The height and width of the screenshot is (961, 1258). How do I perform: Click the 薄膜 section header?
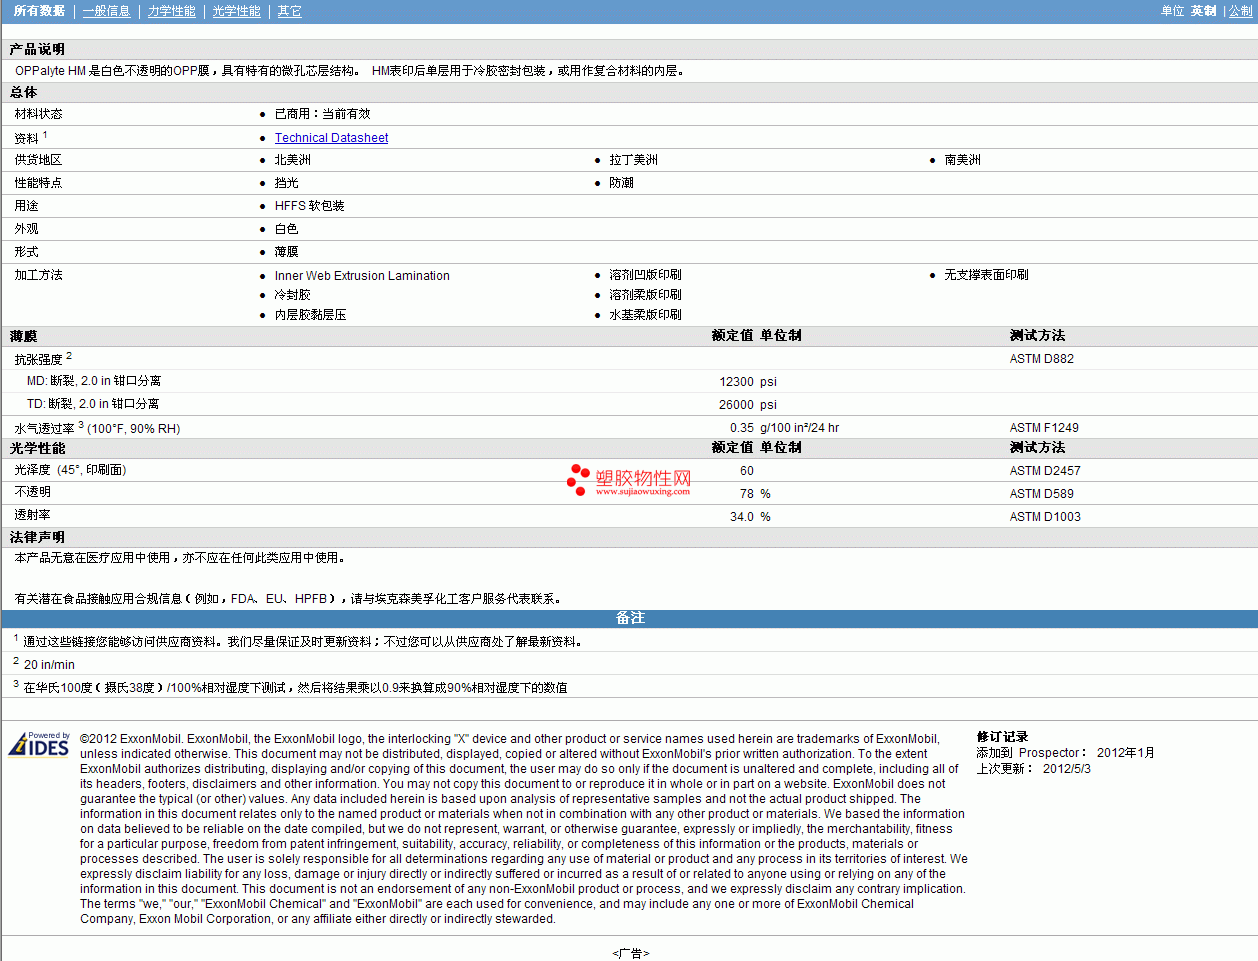(x=24, y=337)
